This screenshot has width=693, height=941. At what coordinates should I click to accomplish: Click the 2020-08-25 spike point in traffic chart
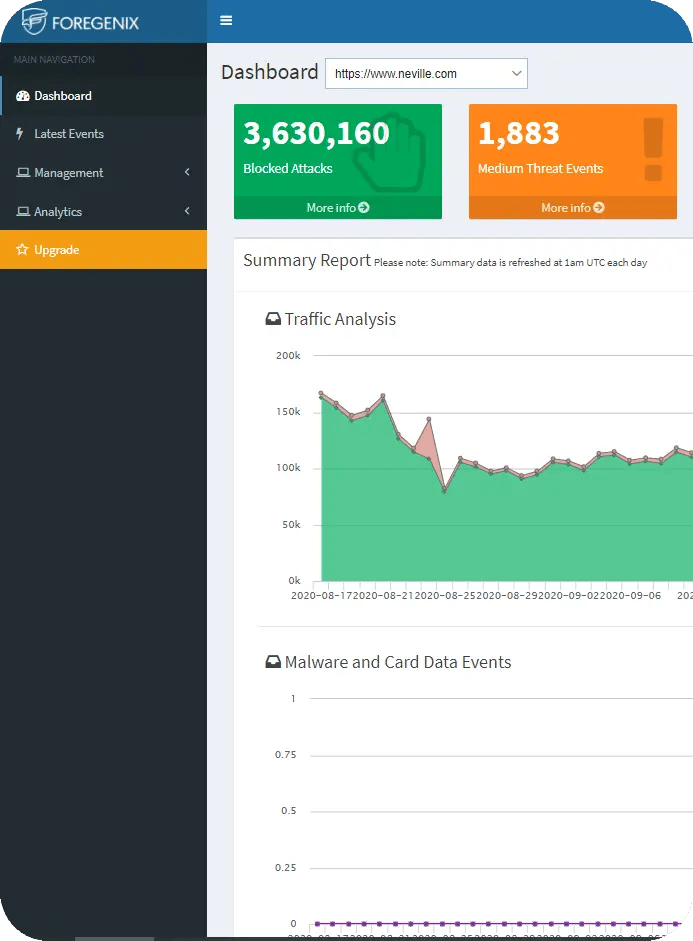click(x=429, y=419)
